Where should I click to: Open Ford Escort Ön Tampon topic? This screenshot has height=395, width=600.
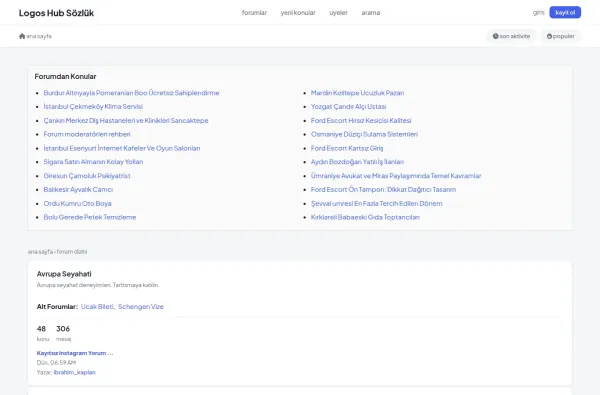[x=383, y=189]
